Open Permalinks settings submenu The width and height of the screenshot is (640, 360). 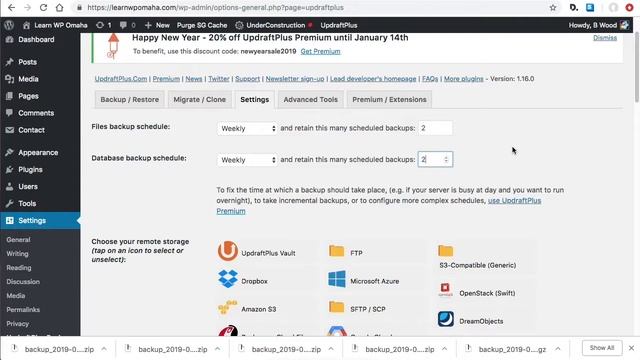coord(23,309)
